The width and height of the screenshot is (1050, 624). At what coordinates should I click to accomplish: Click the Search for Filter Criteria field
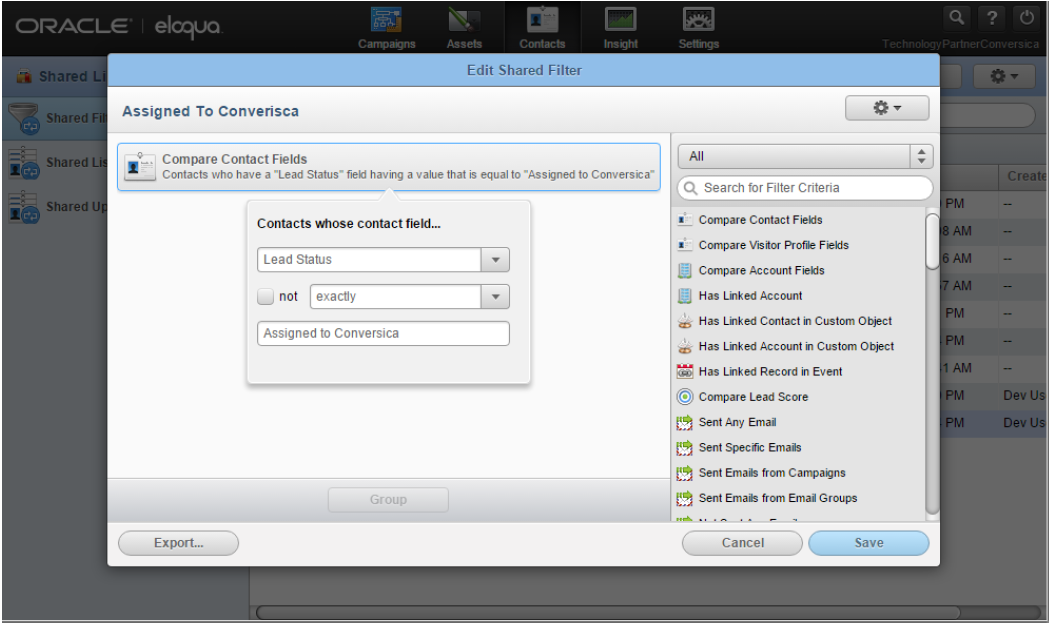(805, 188)
